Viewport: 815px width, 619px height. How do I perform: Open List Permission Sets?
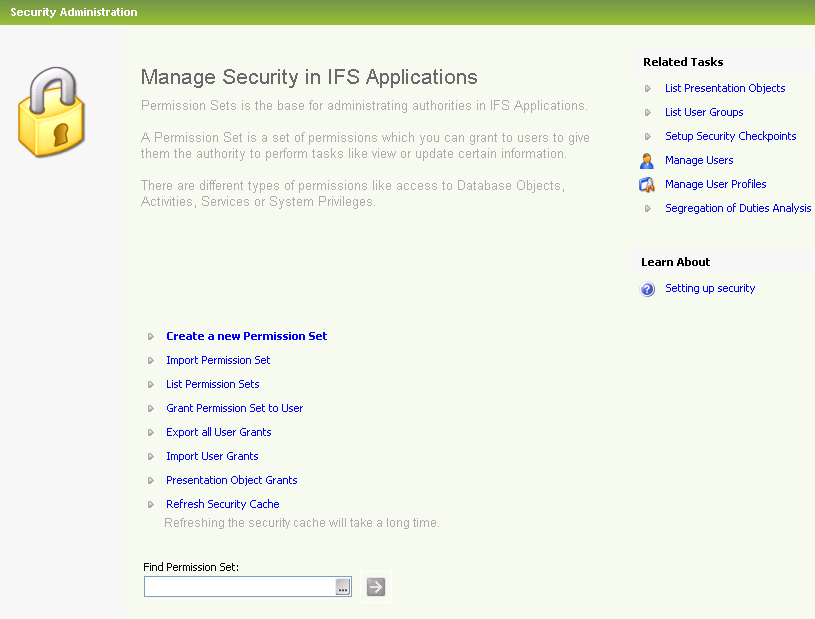pos(212,384)
